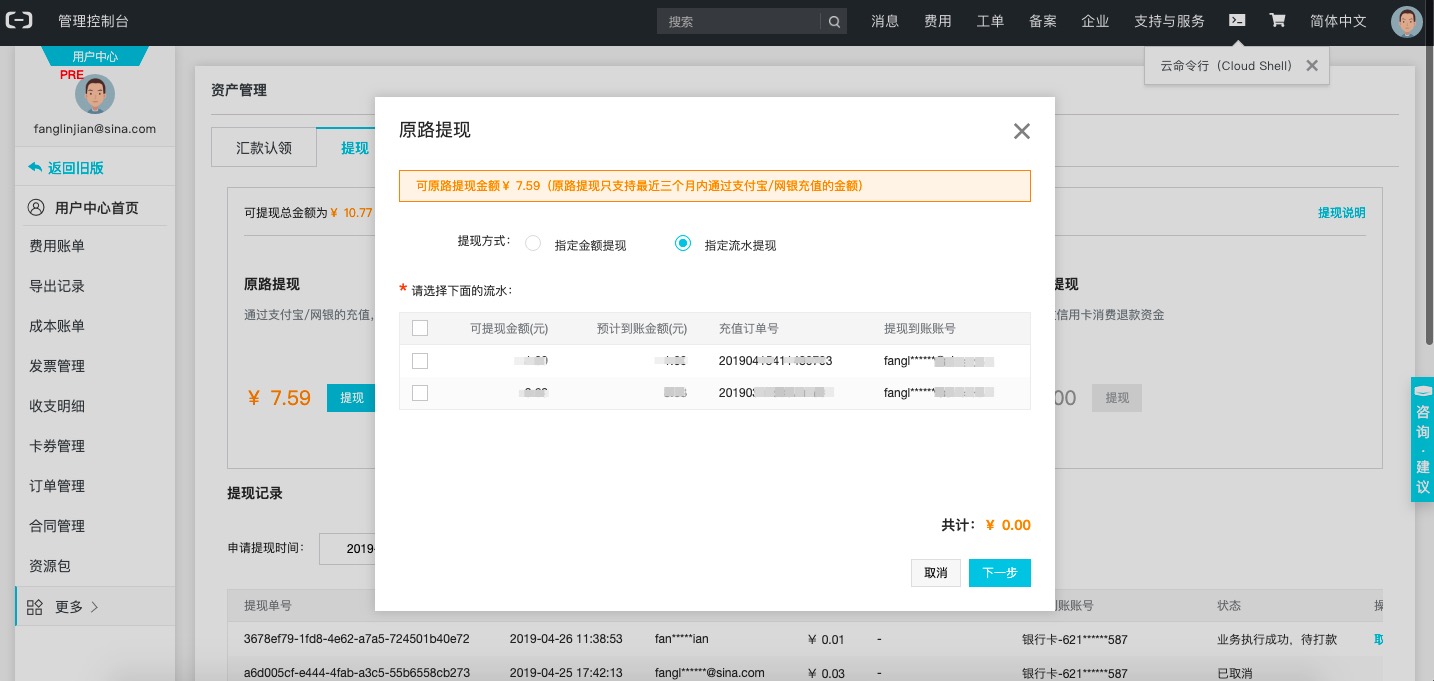Expand the 更多 sidebar menu
Image resolution: width=1434 pixels, height=681 pixels.
pyautogui.click(x=95, y=607)
